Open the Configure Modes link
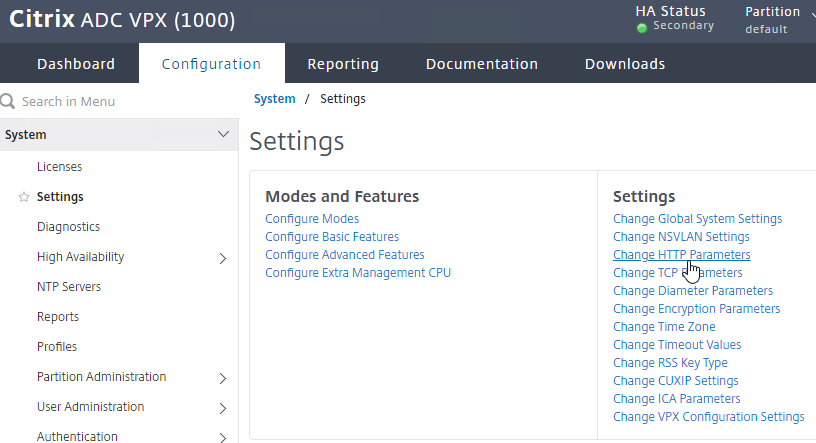The height and width of the screenshot is (443, 816). coord(312,219)
